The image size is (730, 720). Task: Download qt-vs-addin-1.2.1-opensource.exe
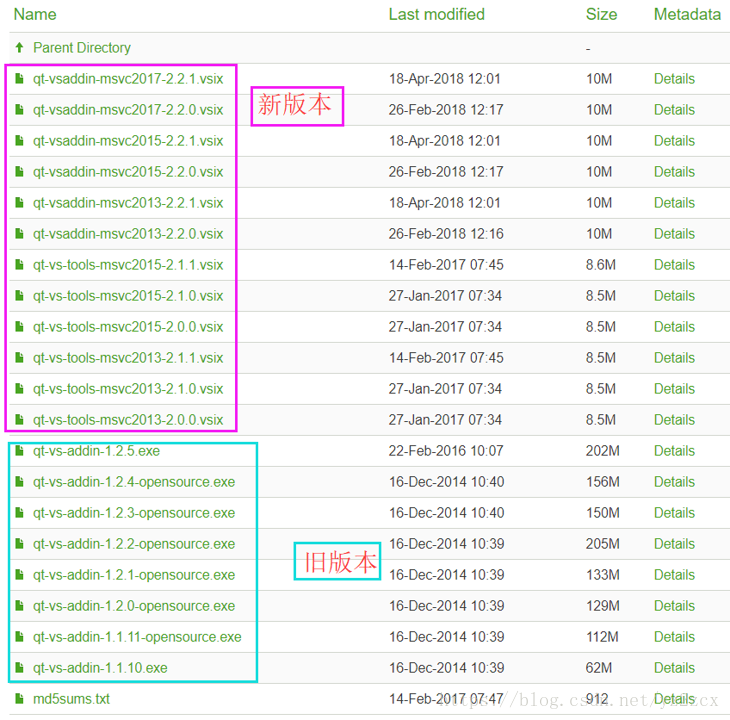pyautogui.click(x=134, y=575)
